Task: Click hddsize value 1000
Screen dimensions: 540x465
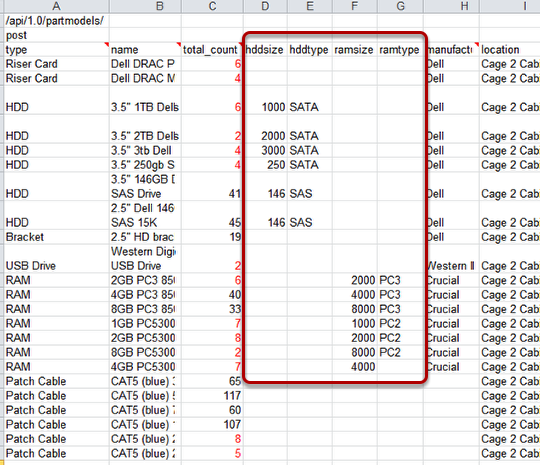Action: [x=266, y=100]
